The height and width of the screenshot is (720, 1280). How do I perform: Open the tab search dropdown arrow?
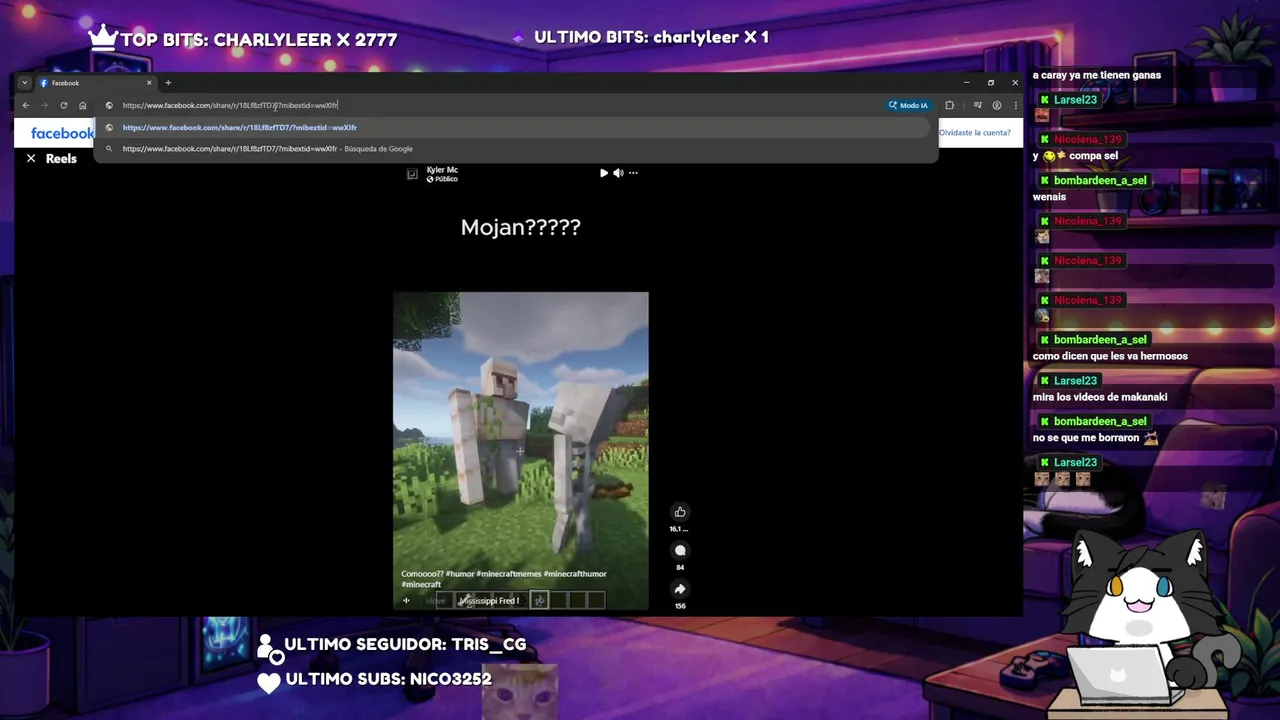[x=24, y=83]
